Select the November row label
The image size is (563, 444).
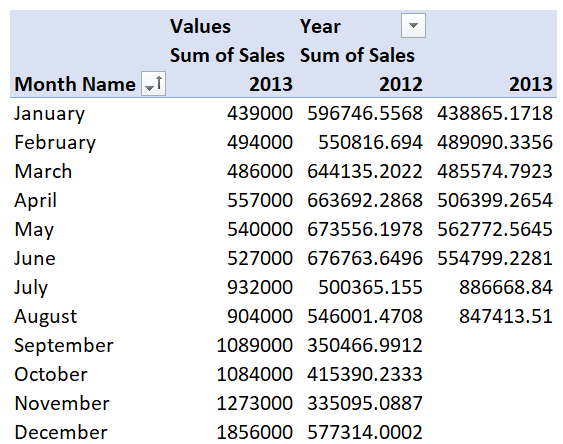[x=62, y=404]
